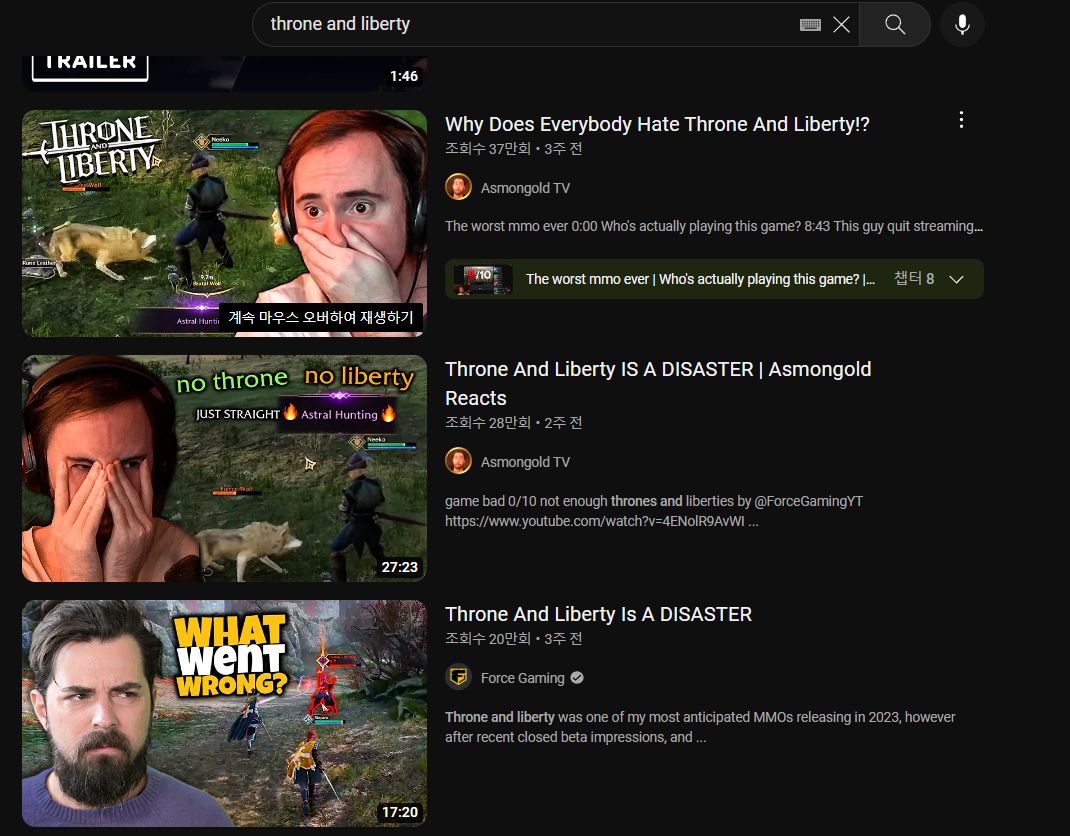Click Force Gaming channel avatar icon
1070x836 pixels.
[x=458, y=678]
